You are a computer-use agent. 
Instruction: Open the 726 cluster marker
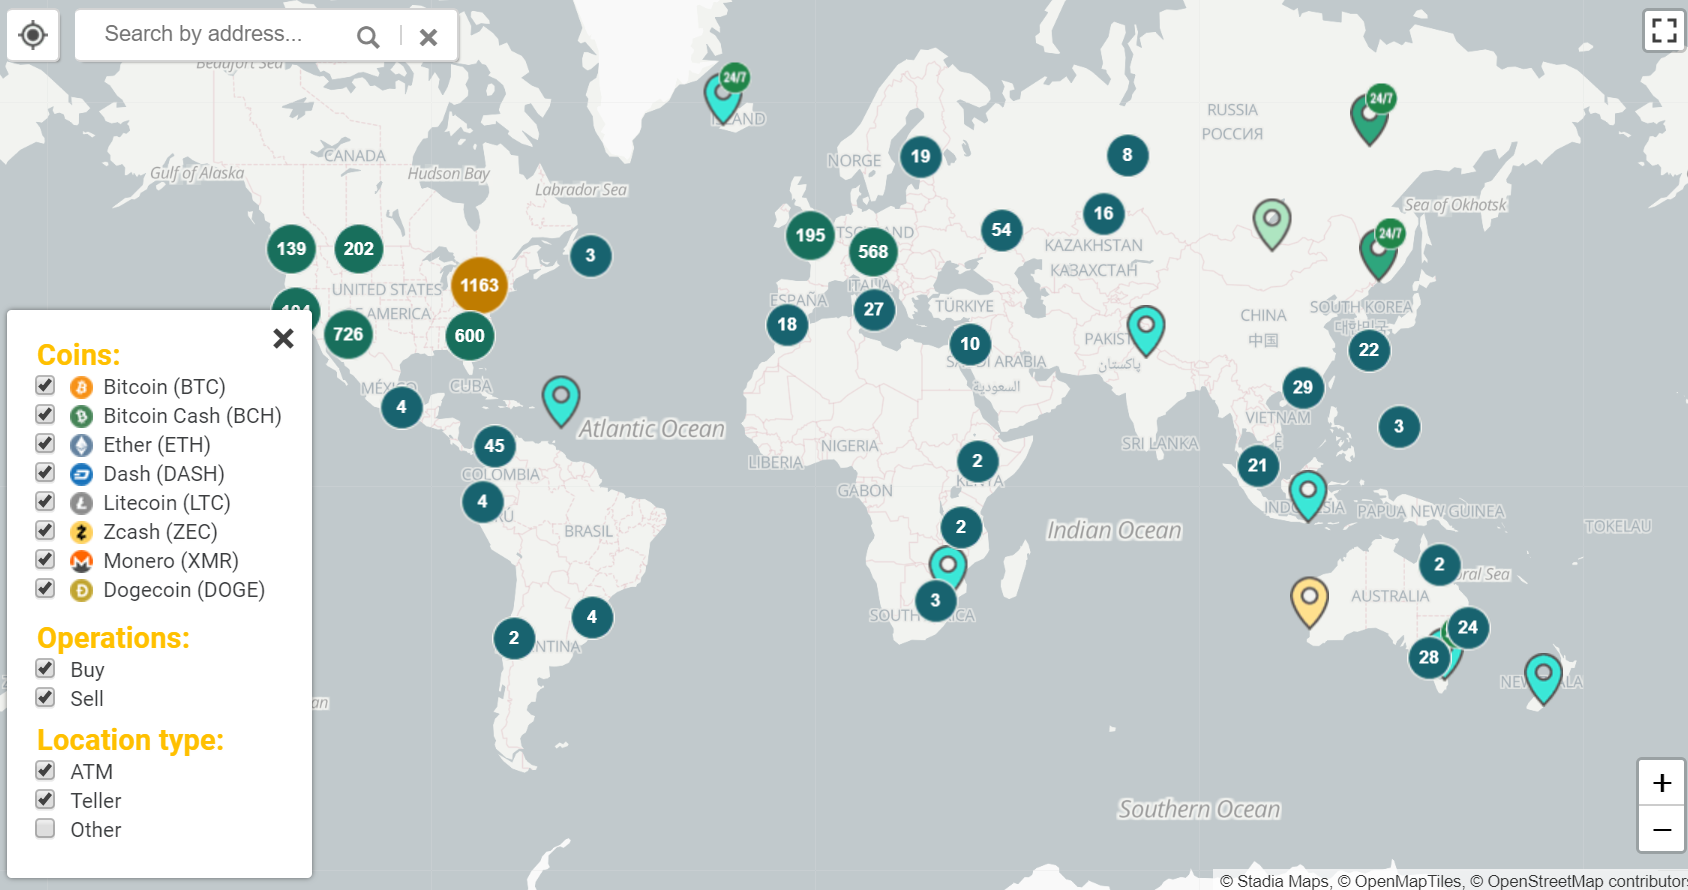[348, 334]
